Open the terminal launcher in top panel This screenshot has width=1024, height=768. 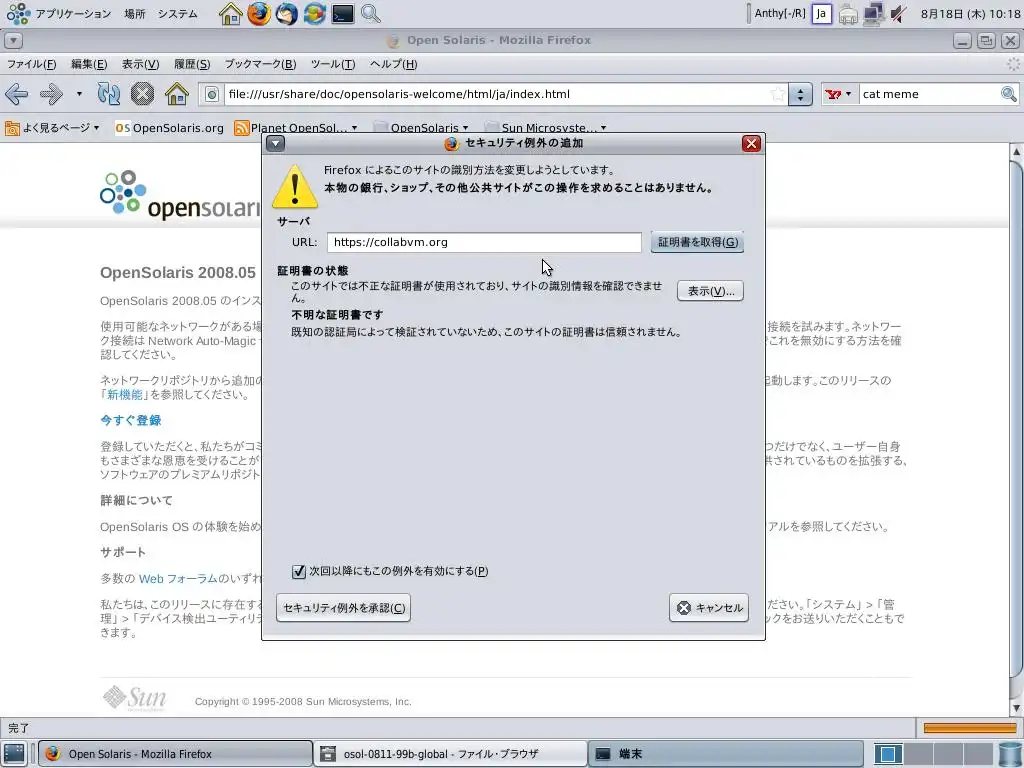click(342, 14)
